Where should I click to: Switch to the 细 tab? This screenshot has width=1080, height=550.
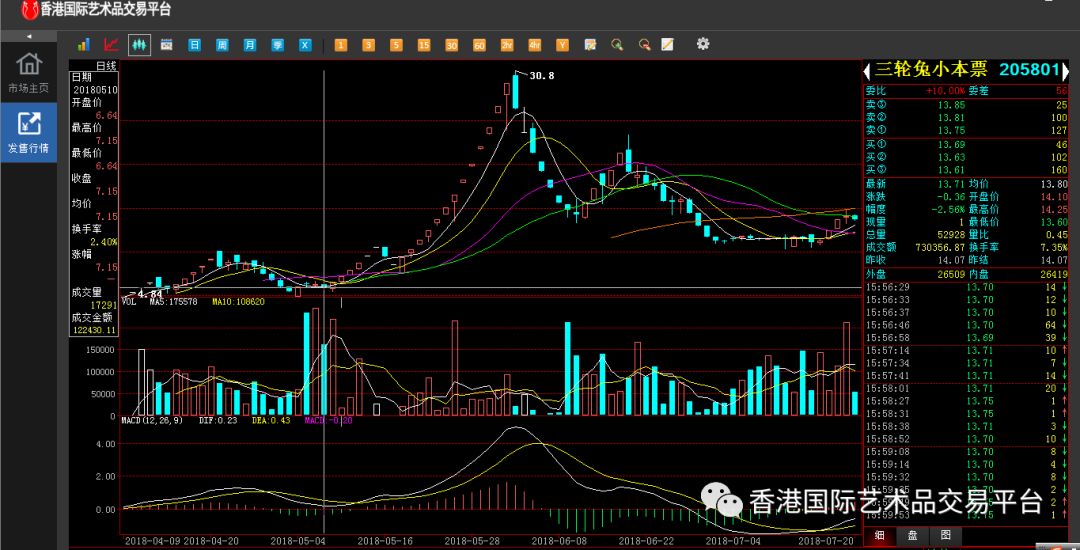coord(880,535)
